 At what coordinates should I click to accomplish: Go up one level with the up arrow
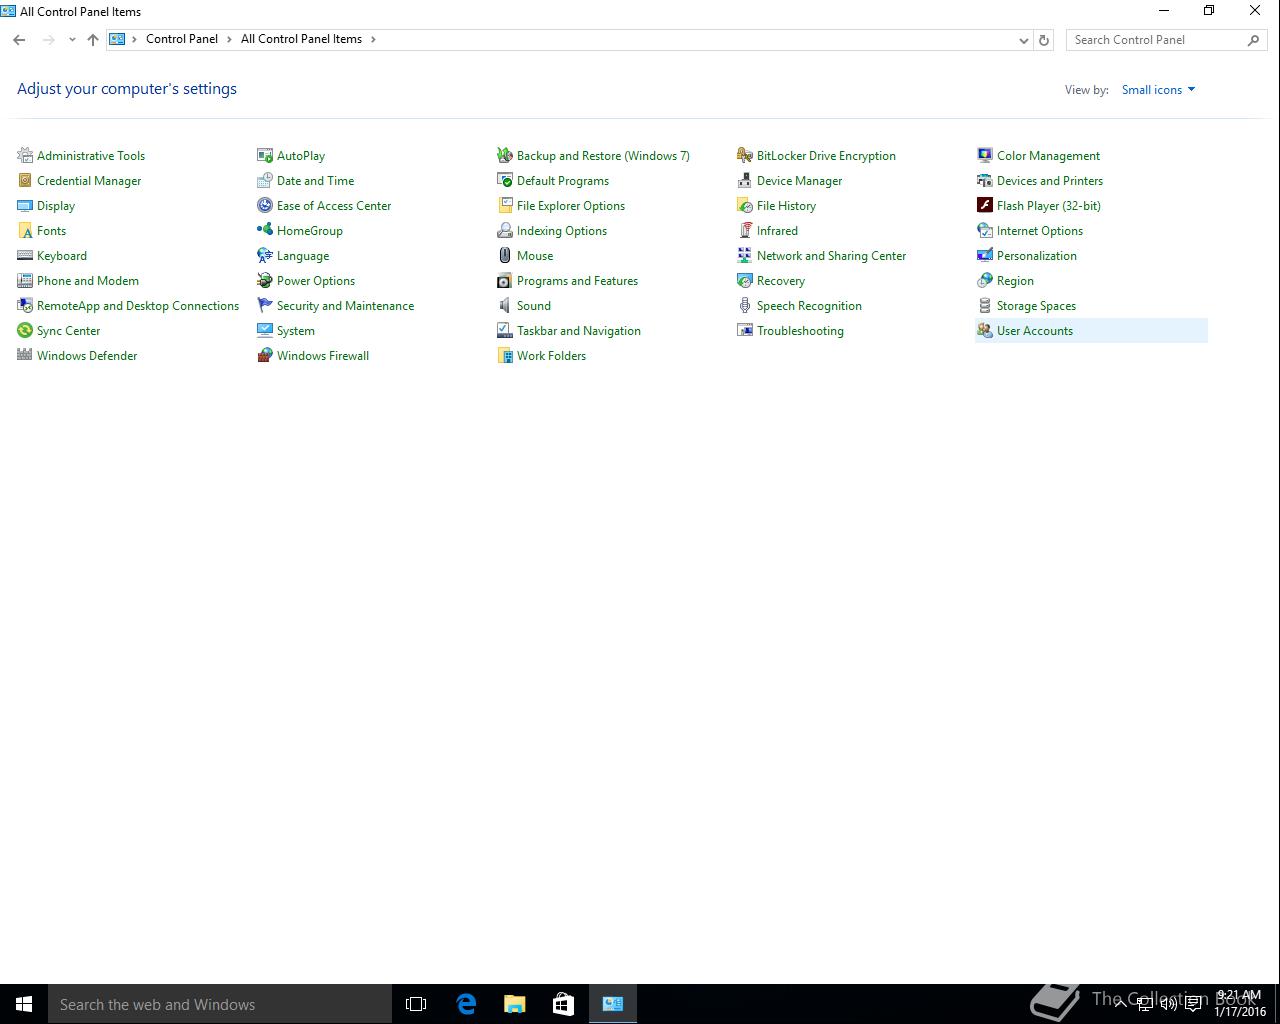click(x=93, y=40)
